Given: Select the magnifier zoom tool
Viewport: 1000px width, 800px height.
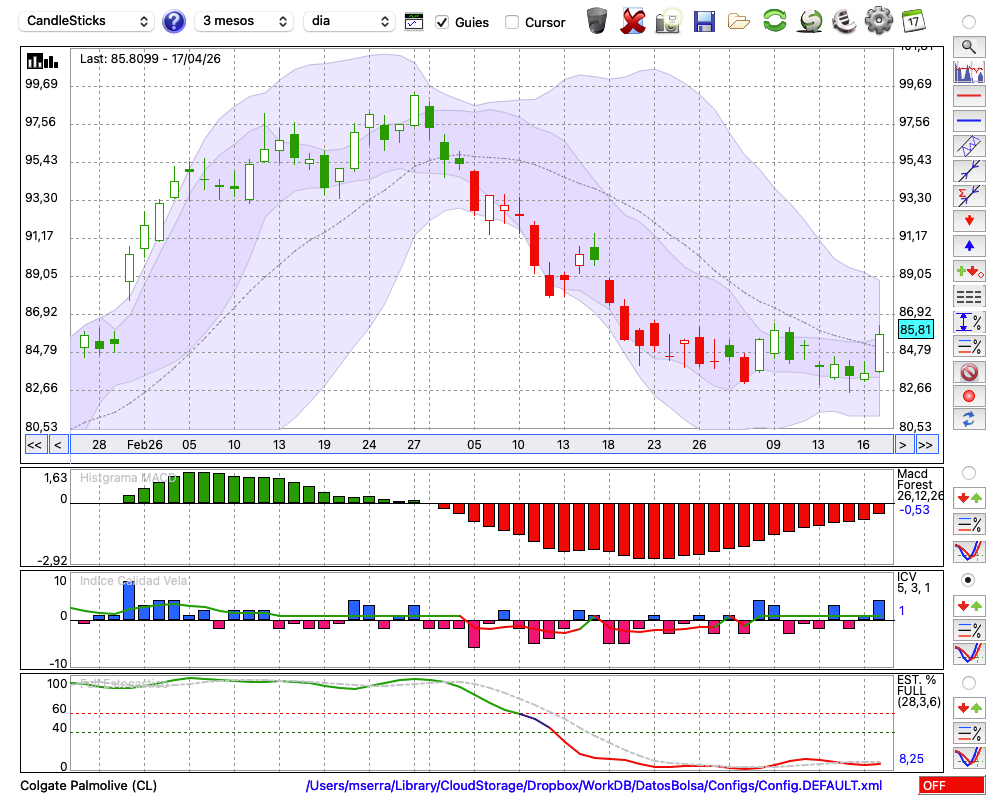Looking at the screenshot, I should 969,47.
